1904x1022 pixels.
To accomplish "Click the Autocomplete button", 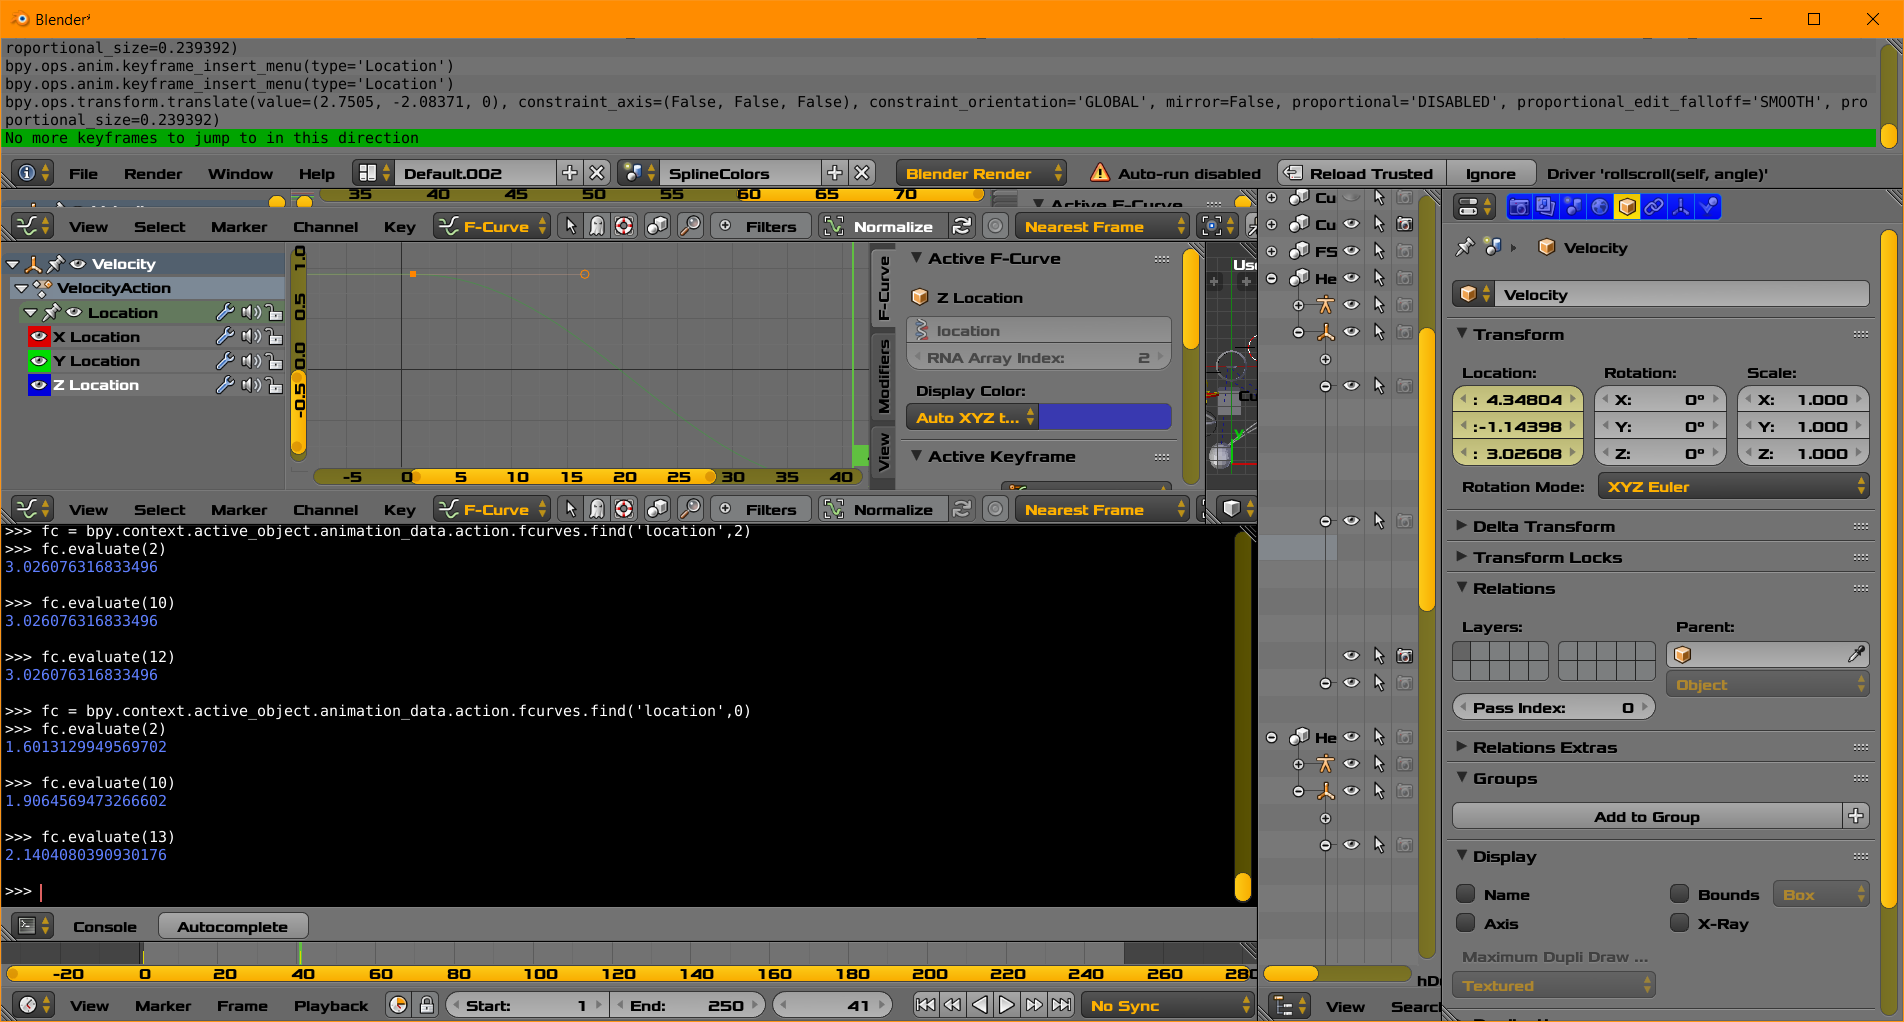I will 232,926.
